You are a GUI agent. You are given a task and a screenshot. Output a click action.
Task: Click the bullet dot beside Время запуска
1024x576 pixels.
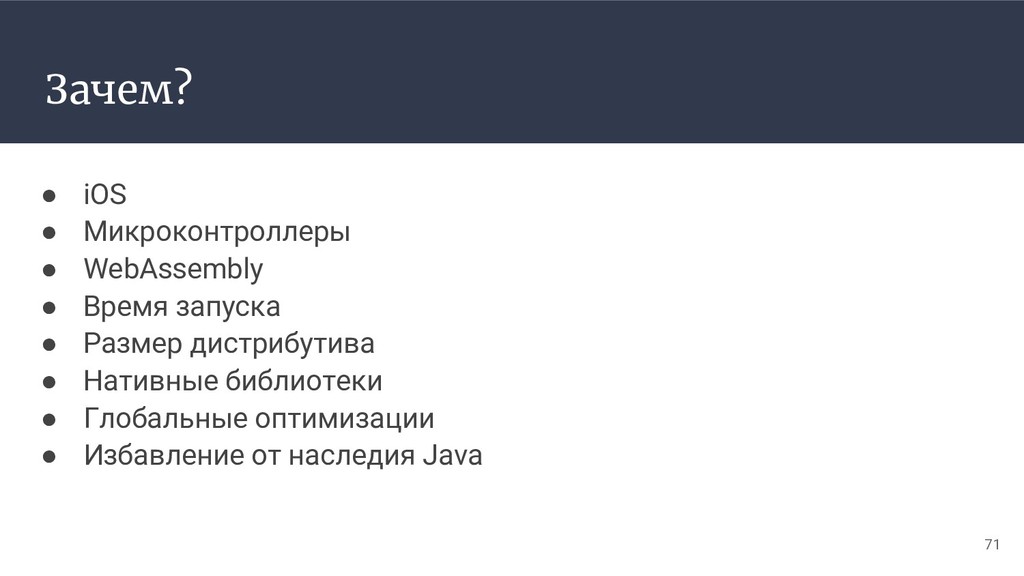(49, 307)
